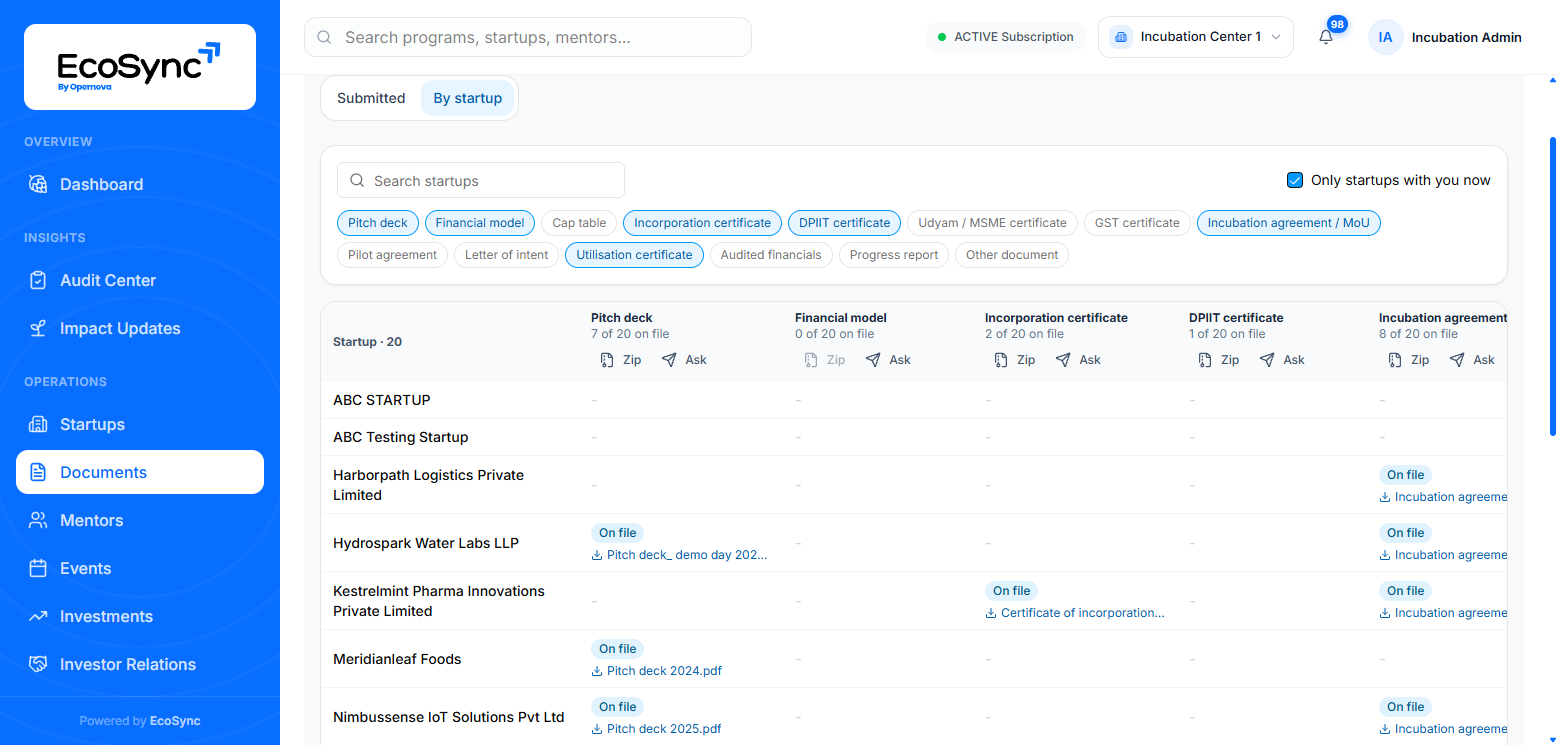Click the Mentors people icon

click(38, 520)
